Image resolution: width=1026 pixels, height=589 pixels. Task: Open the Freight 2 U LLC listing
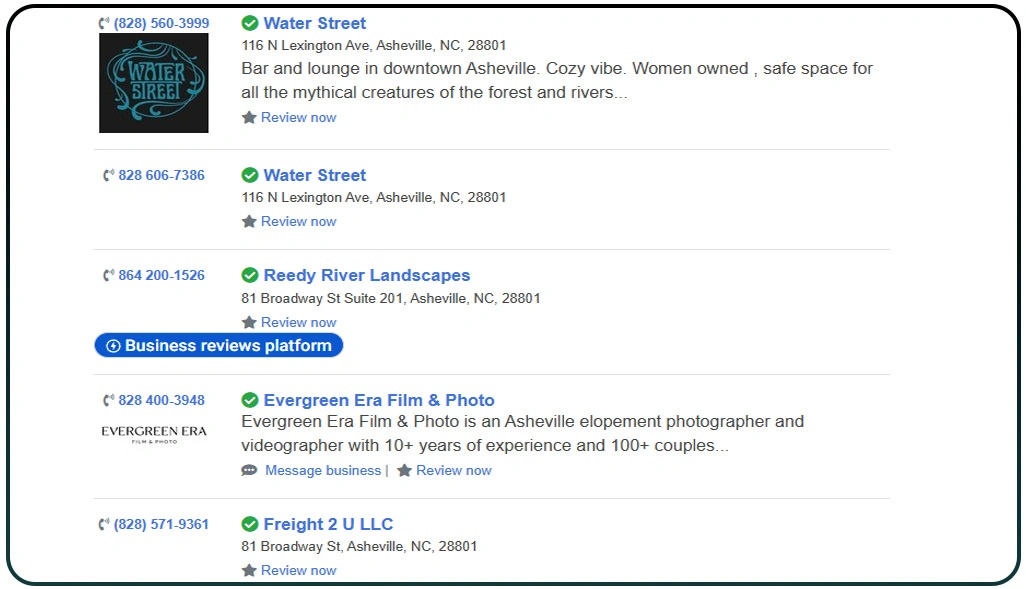coord(328,525)
